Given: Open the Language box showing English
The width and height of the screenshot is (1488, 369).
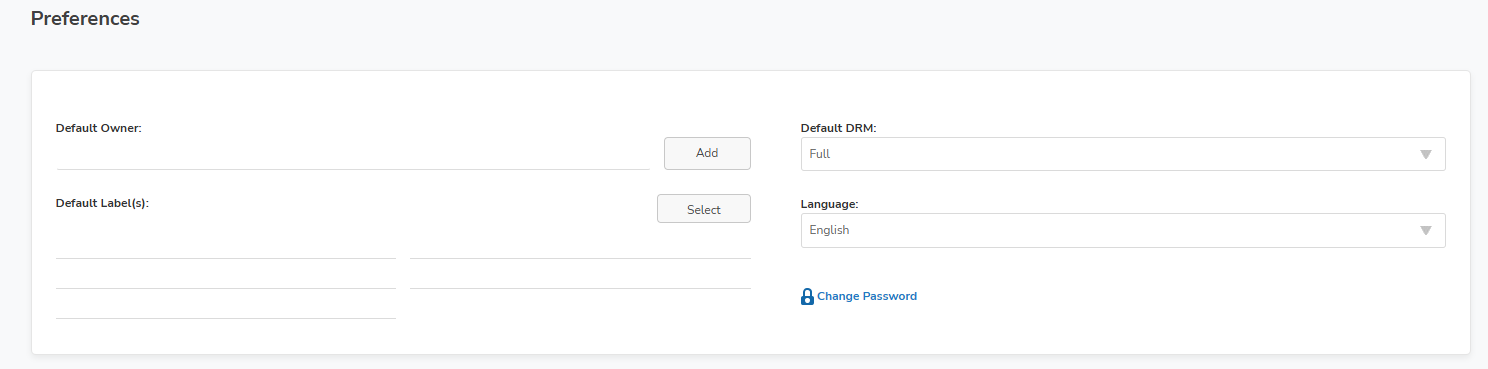Looking at the screenshot, I should [1123, 230].
